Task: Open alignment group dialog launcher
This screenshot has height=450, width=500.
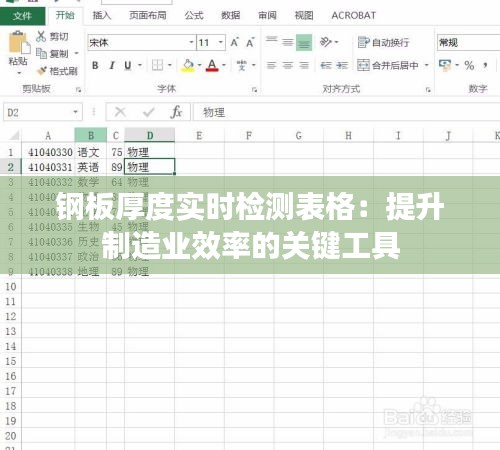Action: [x=428, y=90]
